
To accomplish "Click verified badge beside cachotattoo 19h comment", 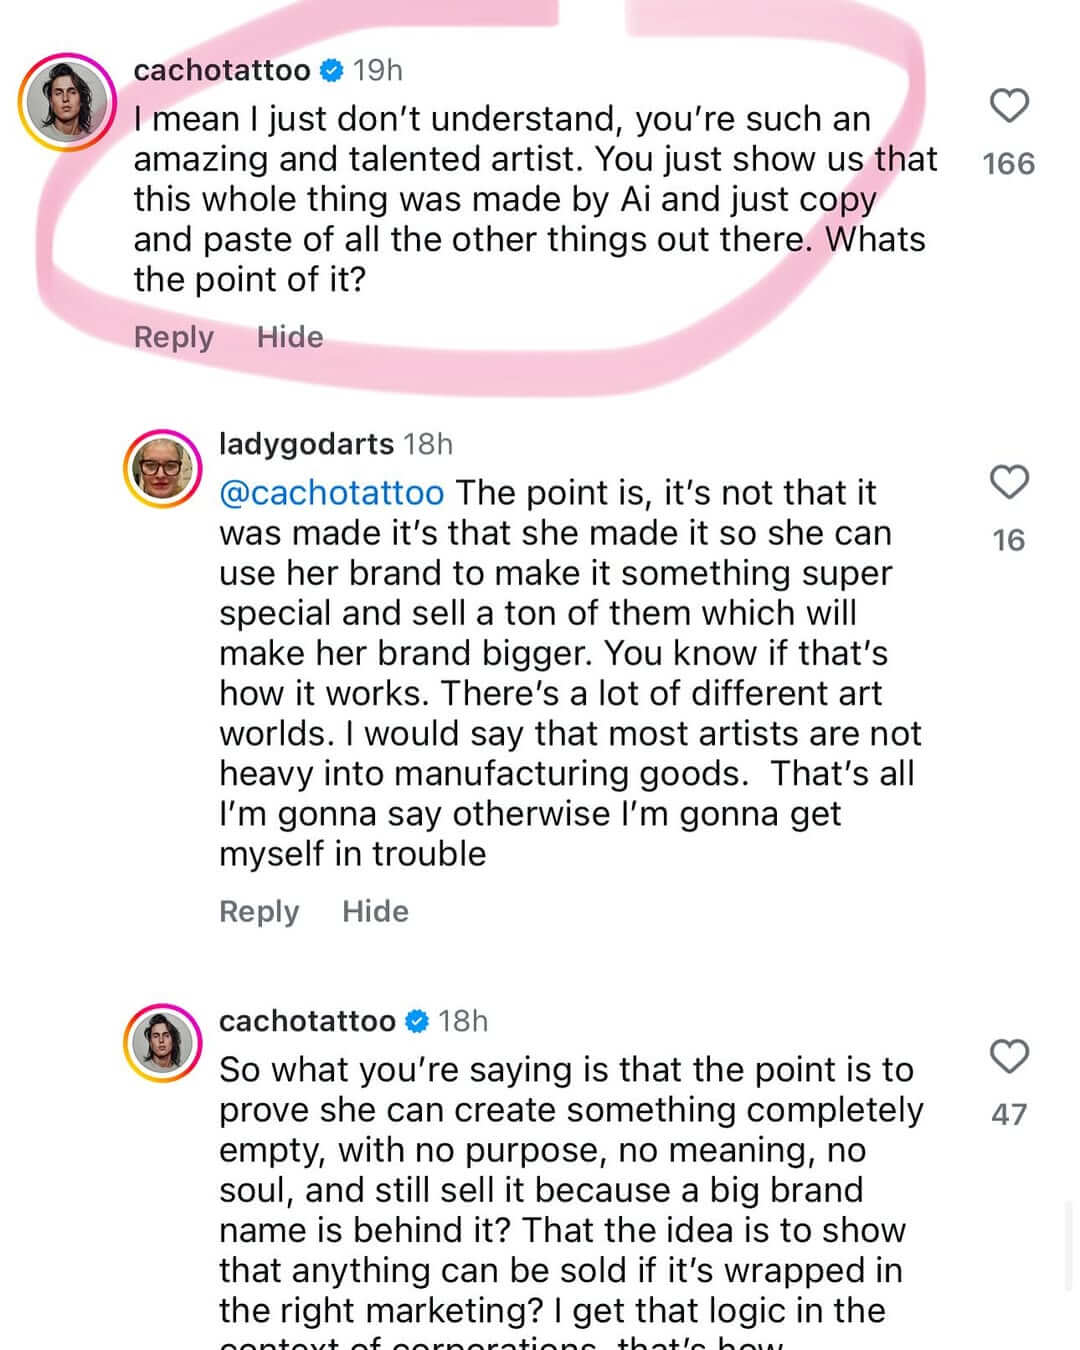I will [331, 70].
